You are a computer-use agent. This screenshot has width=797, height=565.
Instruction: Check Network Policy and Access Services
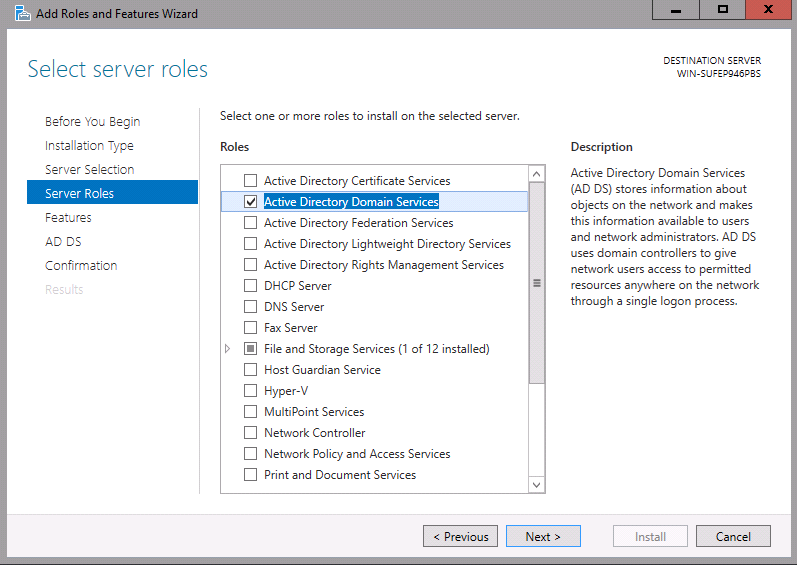click(250, 454)
